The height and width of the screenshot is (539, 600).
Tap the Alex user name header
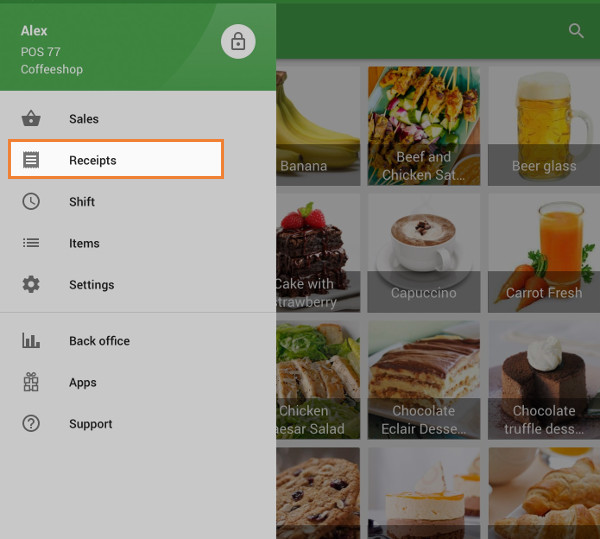coord(35,31)
